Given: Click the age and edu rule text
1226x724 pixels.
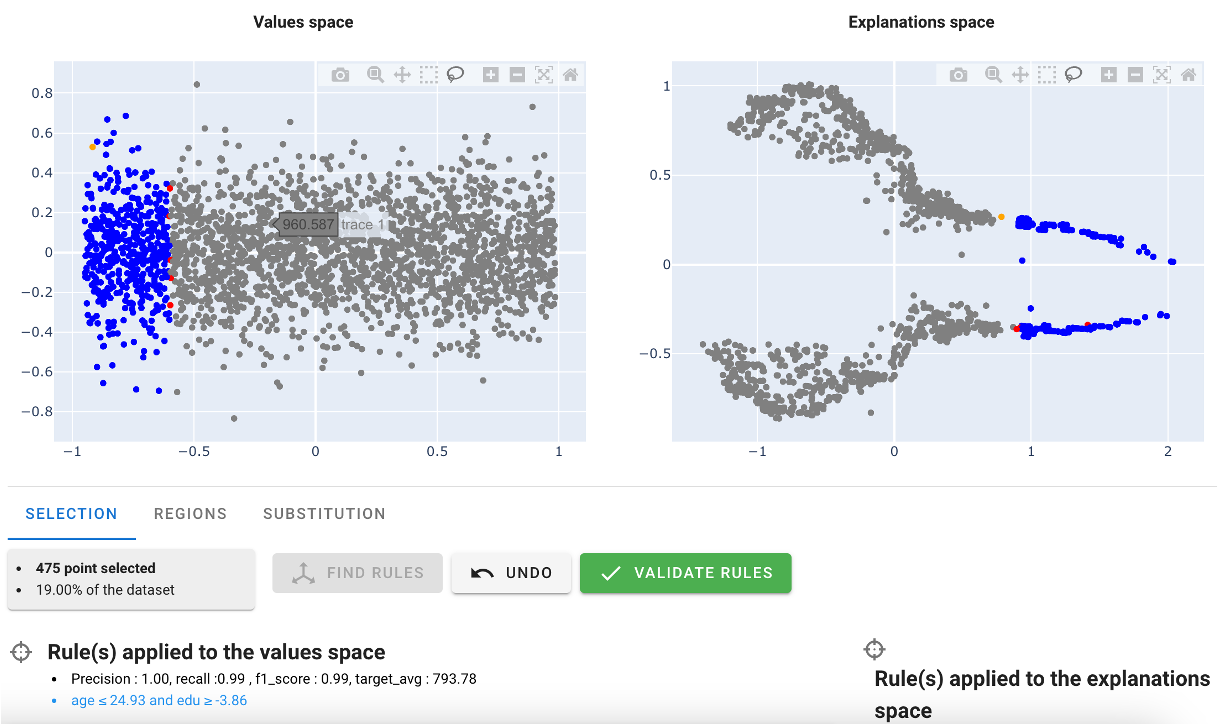Looking at the screenshot, I should click(159, 700).
